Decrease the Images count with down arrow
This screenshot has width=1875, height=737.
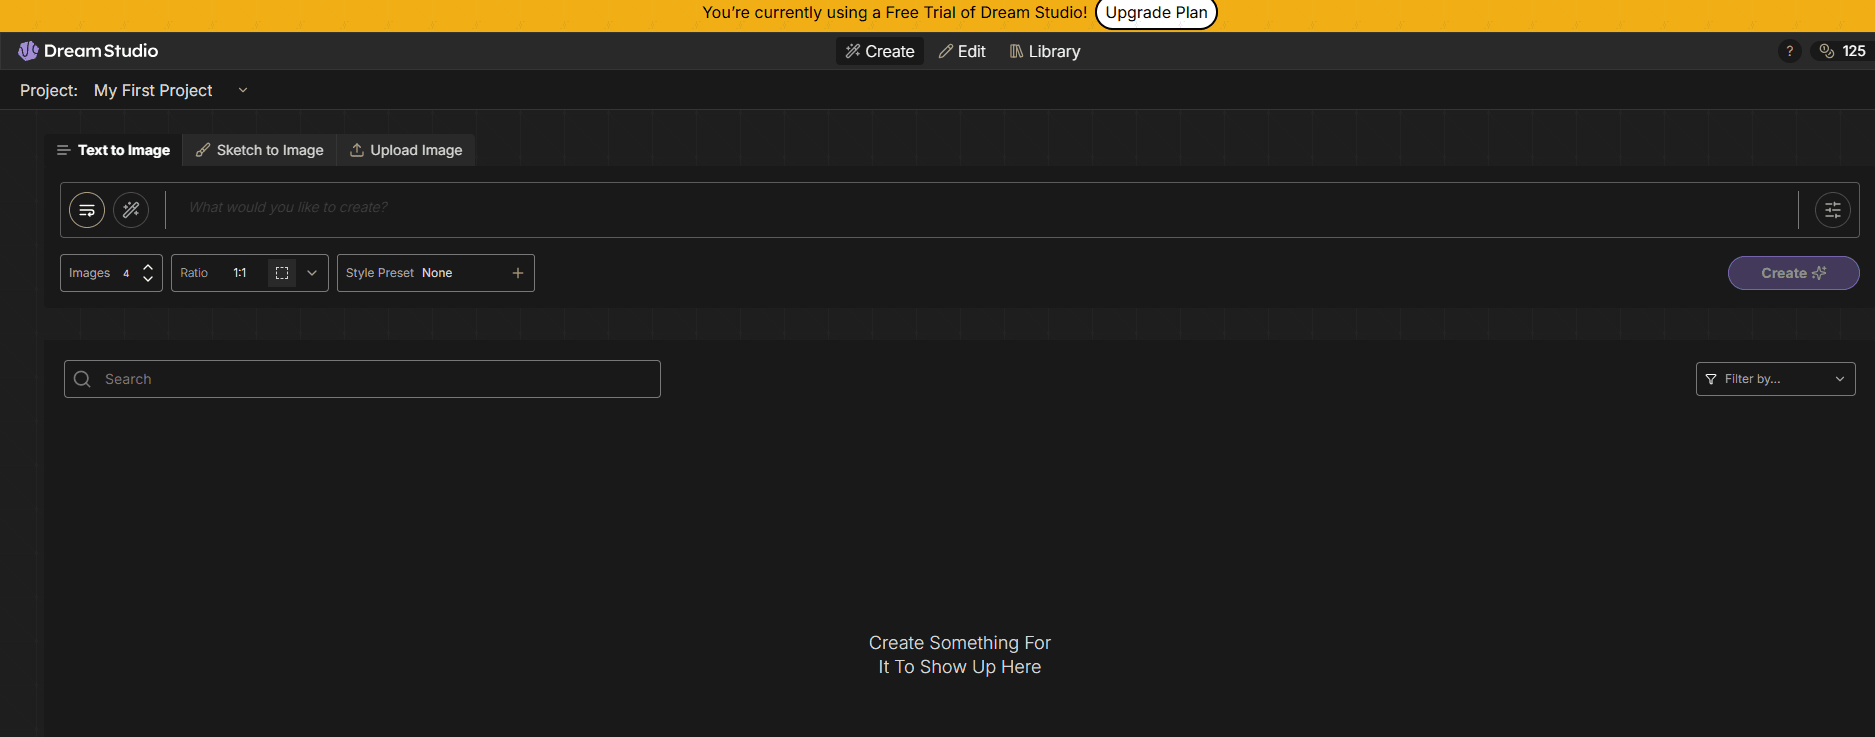(148, 280)
